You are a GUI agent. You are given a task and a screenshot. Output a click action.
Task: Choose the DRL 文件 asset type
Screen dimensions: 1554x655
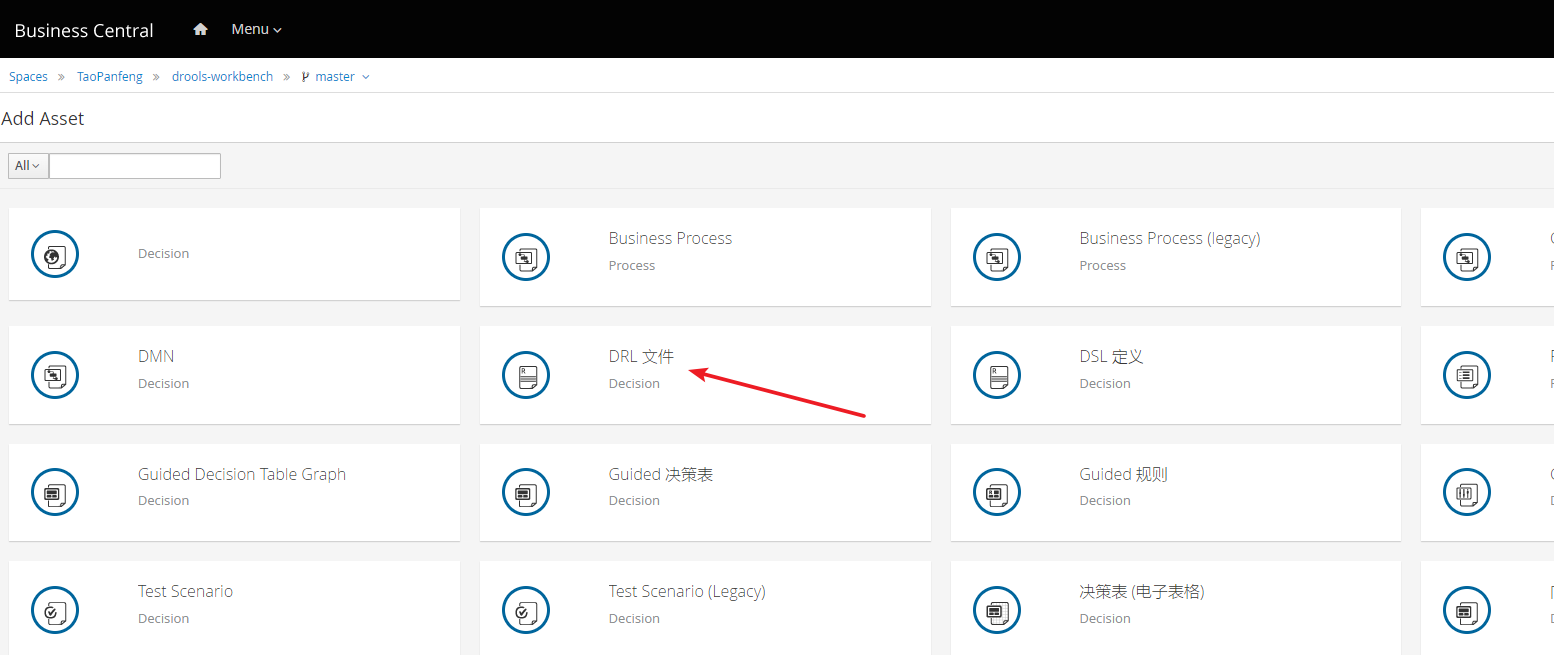point(641,356)
